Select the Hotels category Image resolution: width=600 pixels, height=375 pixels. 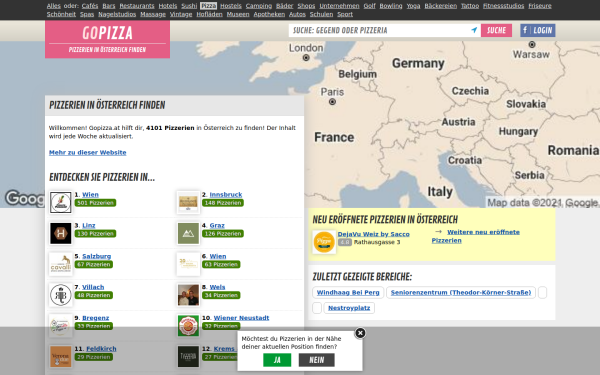(x=168, y=6)
